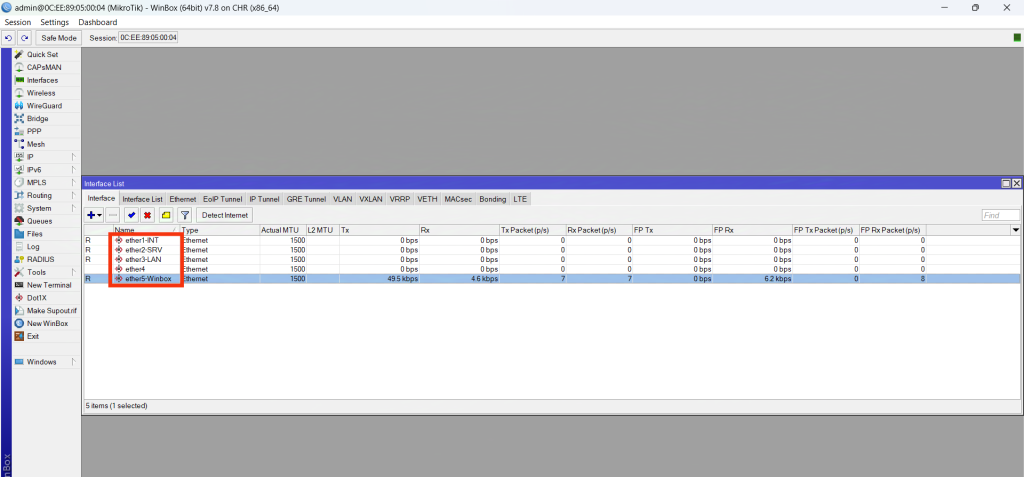Expand the Tools submenu in the sidebar
Viewport: 1024px width, 477px height.
tap(36, 272)
